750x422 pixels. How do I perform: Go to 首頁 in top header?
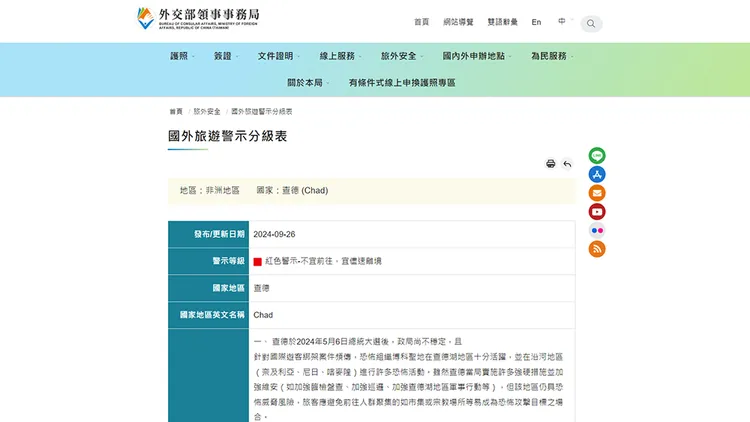pyautogui.click(x=421, y=22)
